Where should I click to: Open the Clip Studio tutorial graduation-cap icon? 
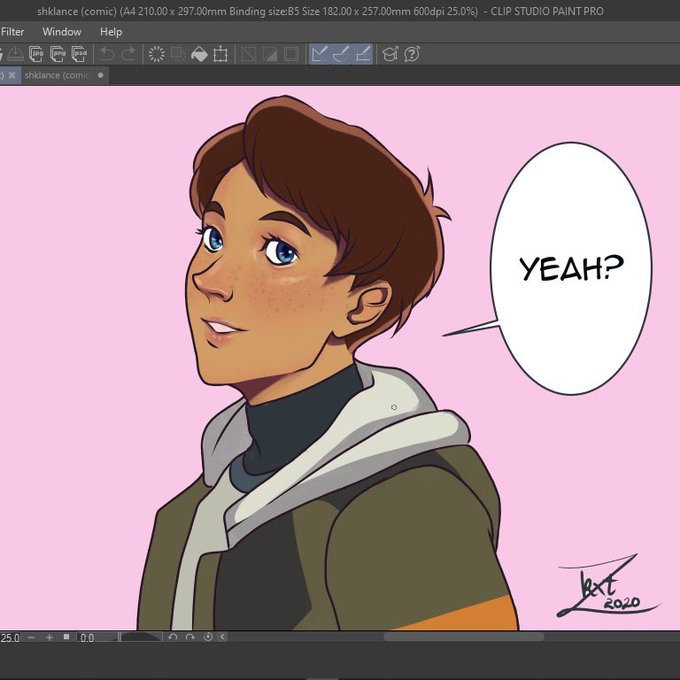(x=390, y=54)
